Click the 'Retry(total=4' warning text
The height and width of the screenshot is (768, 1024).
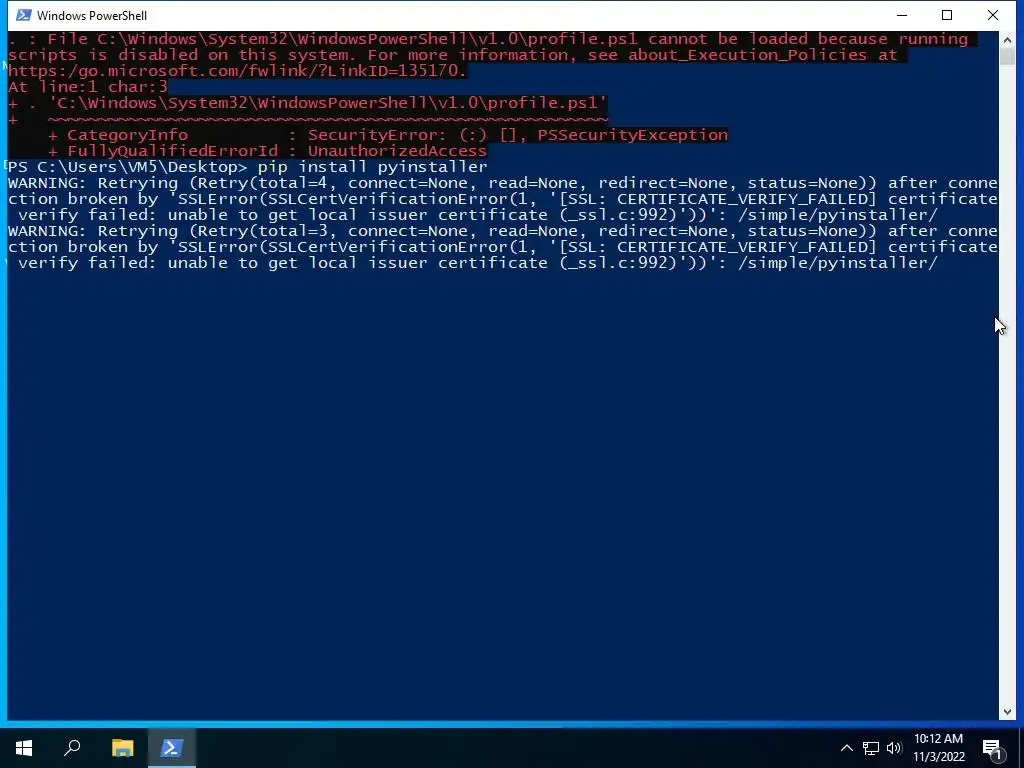pyautogui.click(x=262, y=183)
